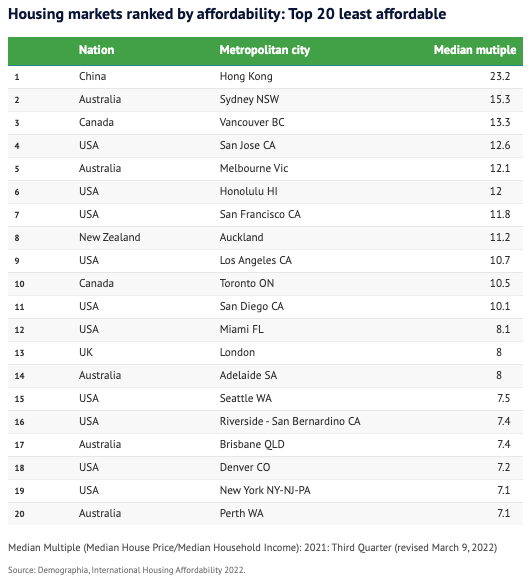Select the Honolulu HI row

265,192
